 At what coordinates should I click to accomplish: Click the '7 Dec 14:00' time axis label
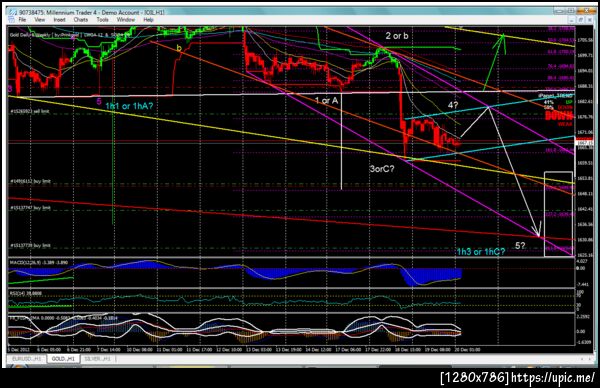pyautogui.click(x=108, y=349)
